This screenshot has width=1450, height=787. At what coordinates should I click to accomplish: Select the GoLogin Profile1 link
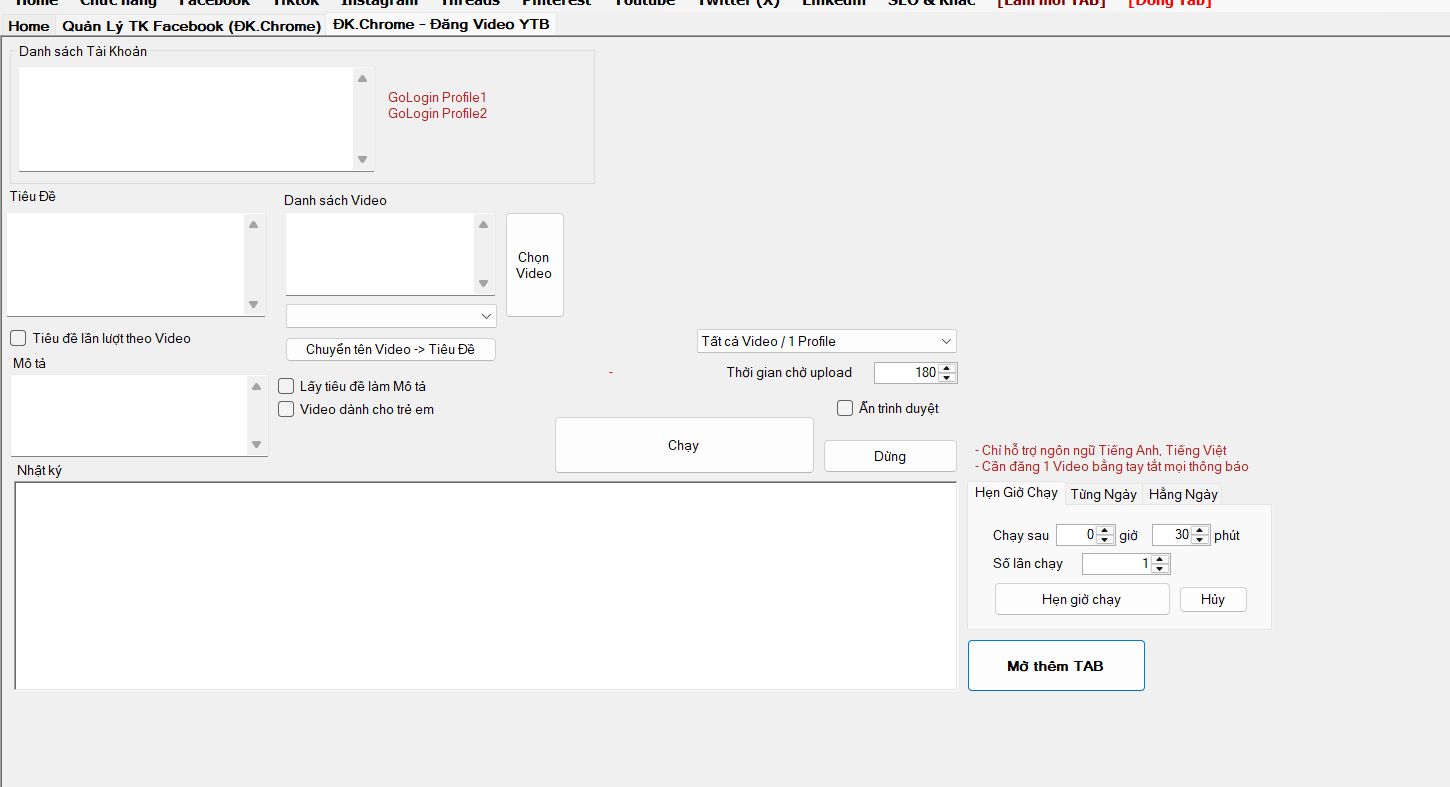click(437, 97)
